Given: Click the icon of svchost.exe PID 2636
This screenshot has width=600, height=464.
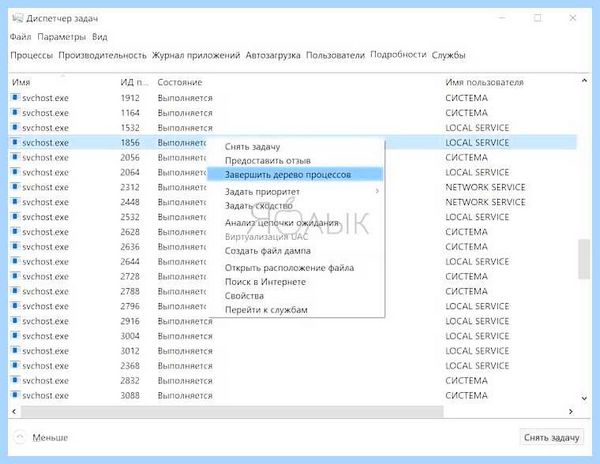Looking at the screenshot, I should (x=15, y=246).
